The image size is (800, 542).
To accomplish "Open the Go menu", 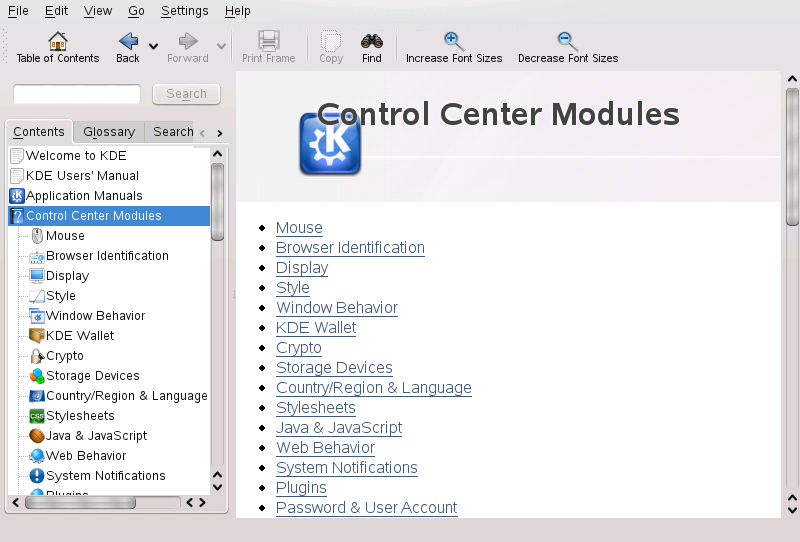I will point(136,11).
